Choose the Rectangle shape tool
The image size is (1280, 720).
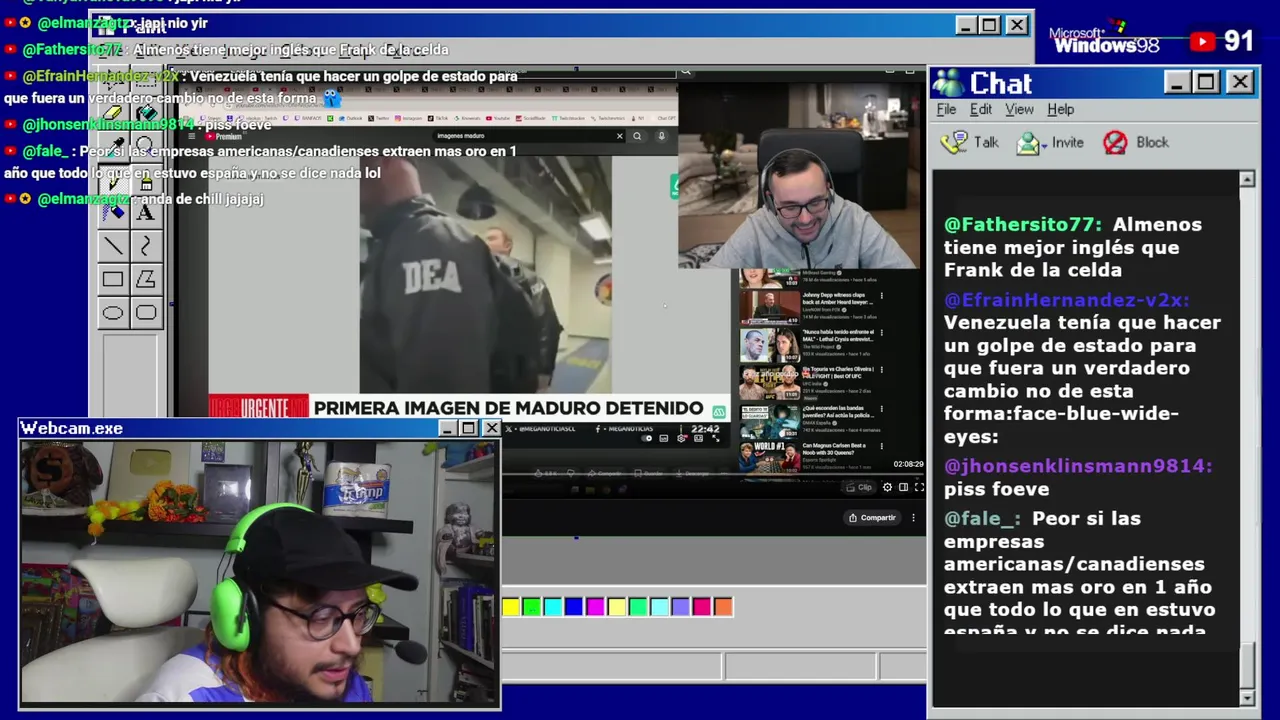click(114, 279)
